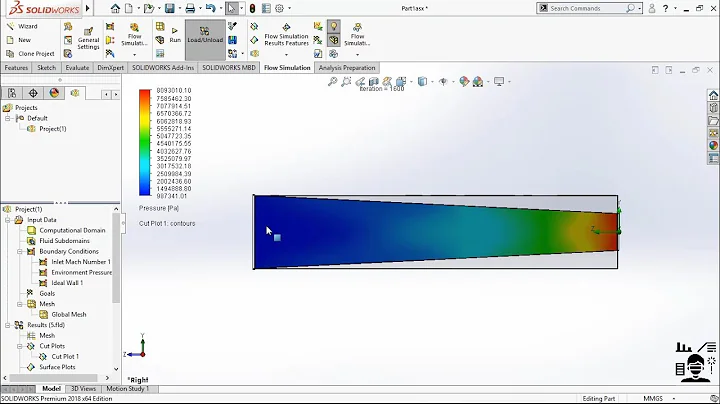Toggle the light bulb display icon
Image resolution: width=720 pixels, height=404 pixels.
[334, 26]
